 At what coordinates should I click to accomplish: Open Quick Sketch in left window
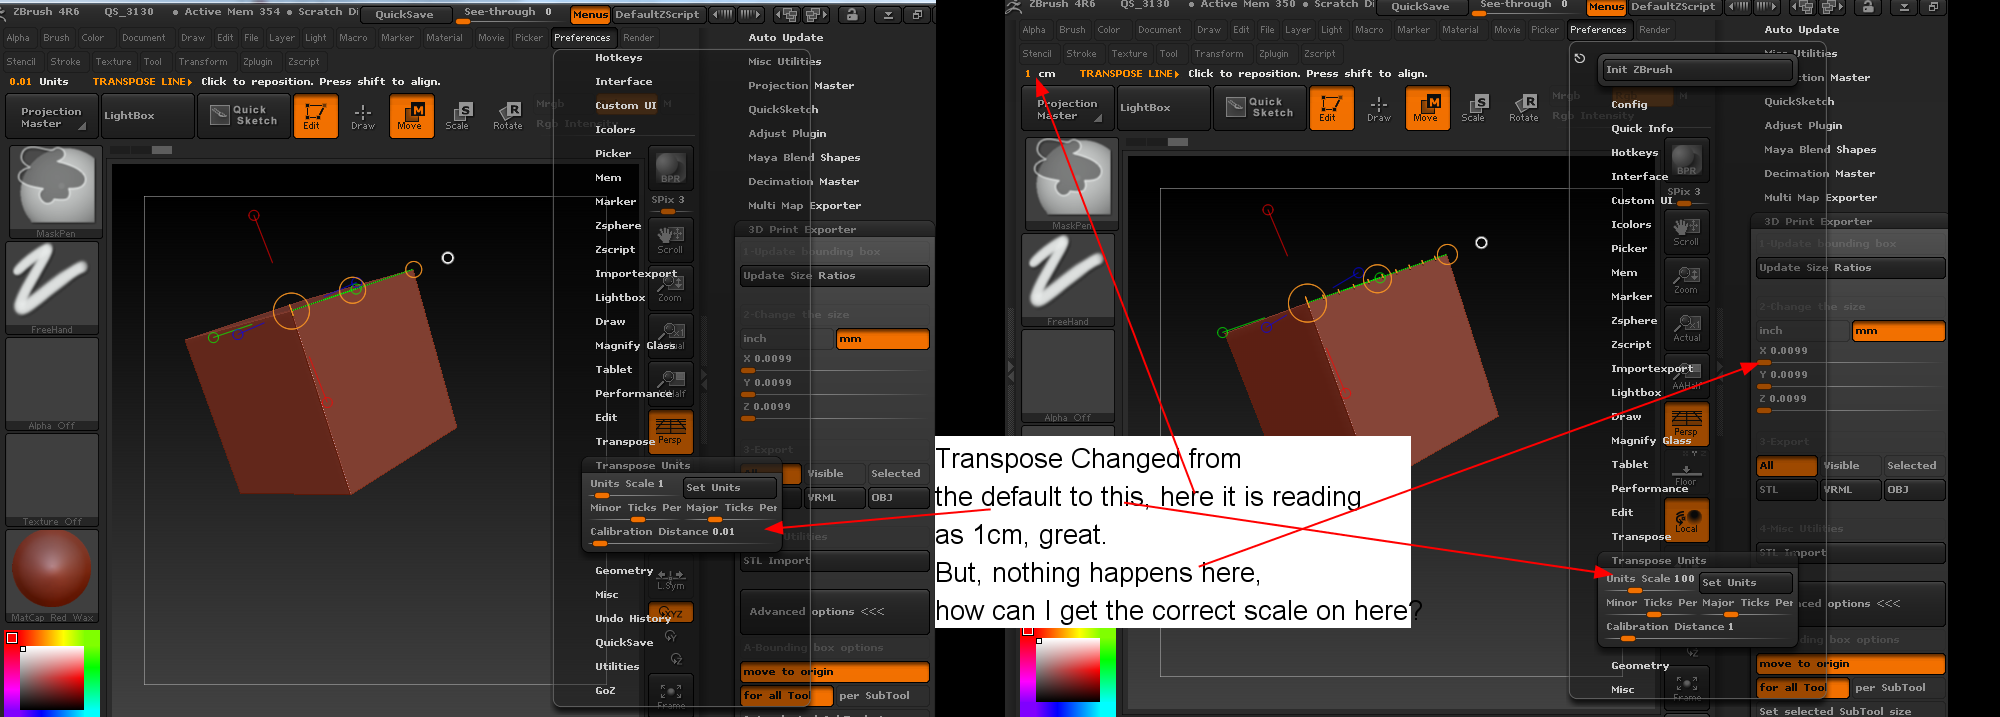[244, 116]
